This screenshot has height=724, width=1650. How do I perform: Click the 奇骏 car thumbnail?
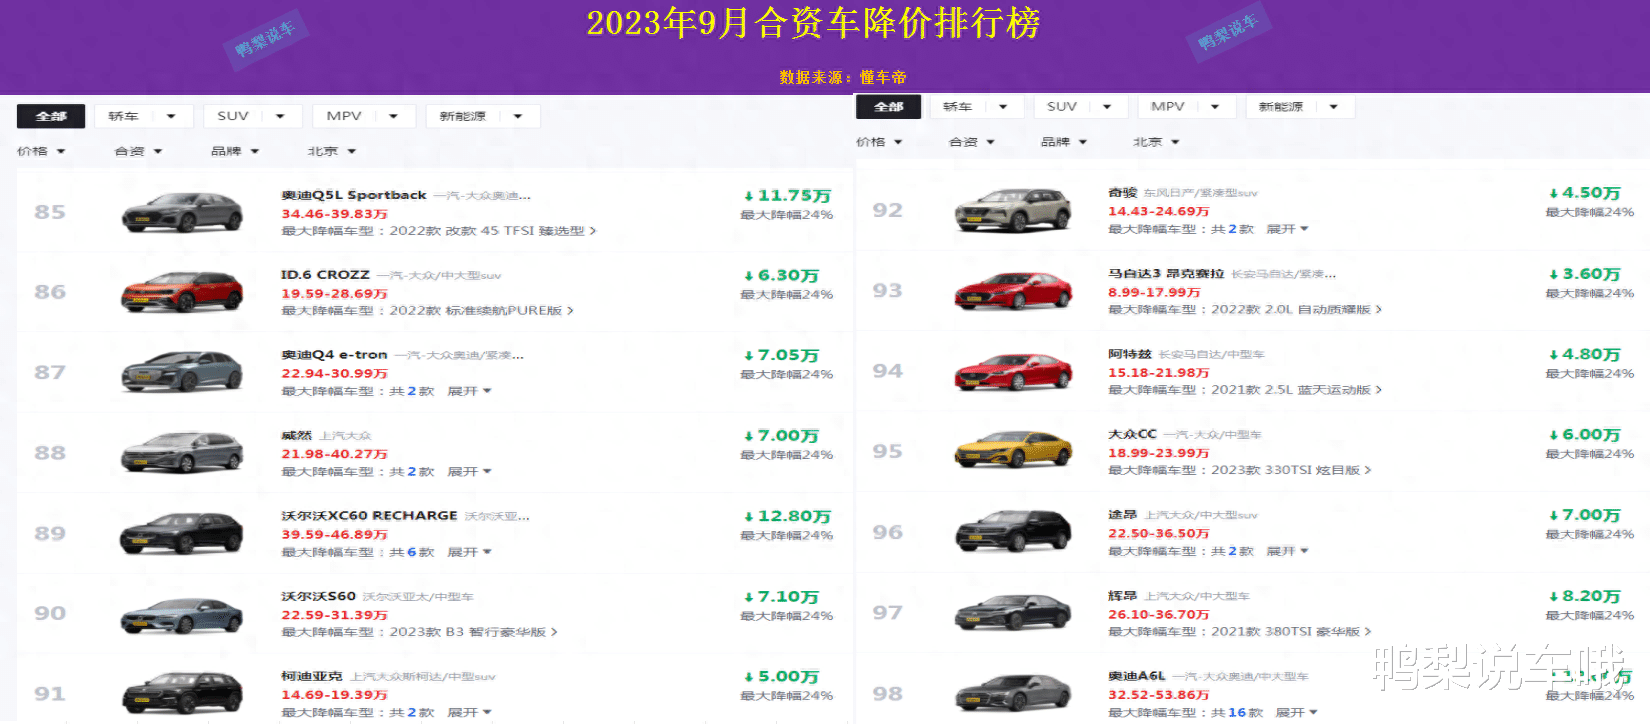click(x=1014, y=210)
